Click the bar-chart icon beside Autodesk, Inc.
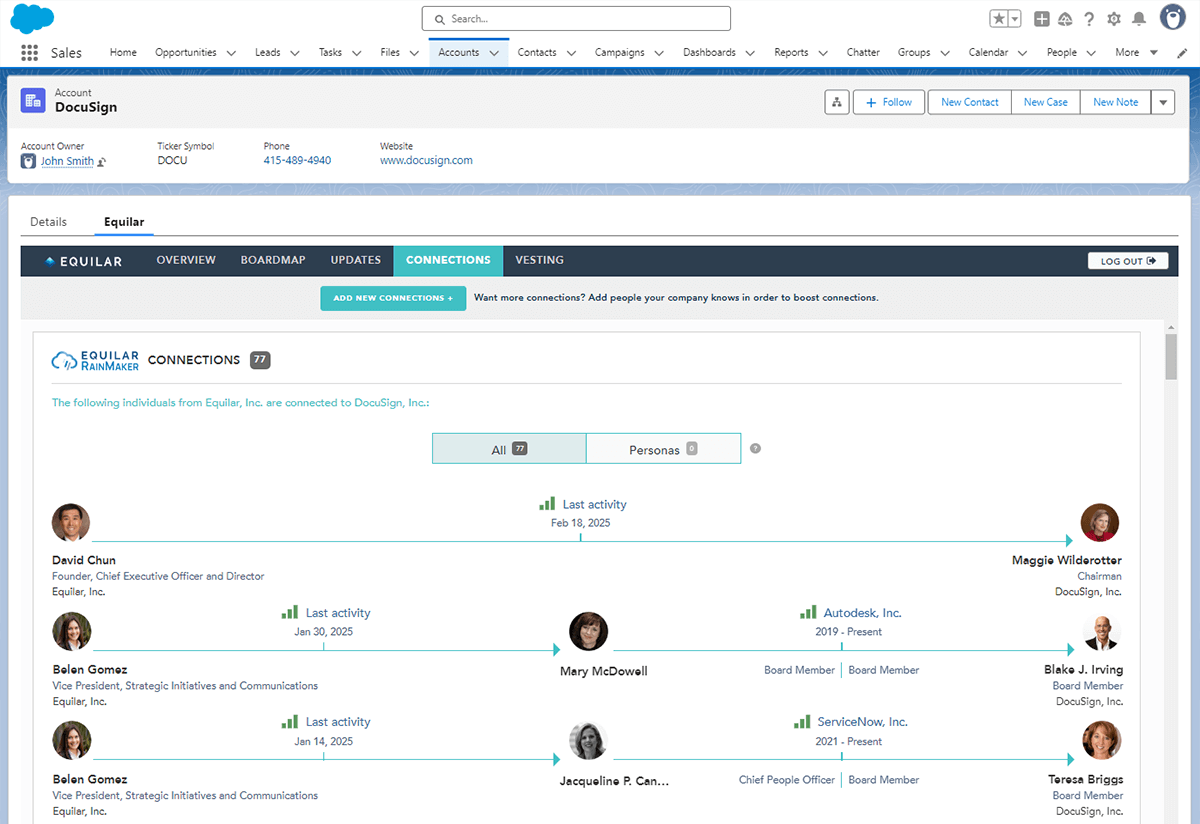This screenshot has width=1200, height=824. (x=808, y=612)
